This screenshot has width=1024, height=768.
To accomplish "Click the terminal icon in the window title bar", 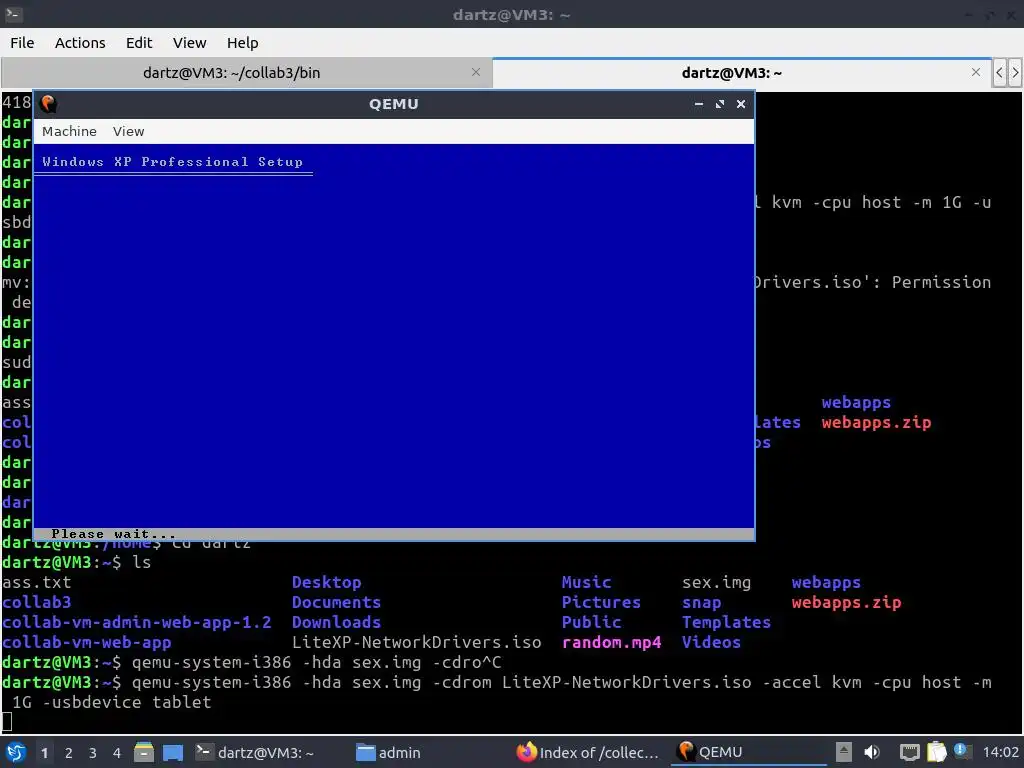I will (x=14, y=14).
